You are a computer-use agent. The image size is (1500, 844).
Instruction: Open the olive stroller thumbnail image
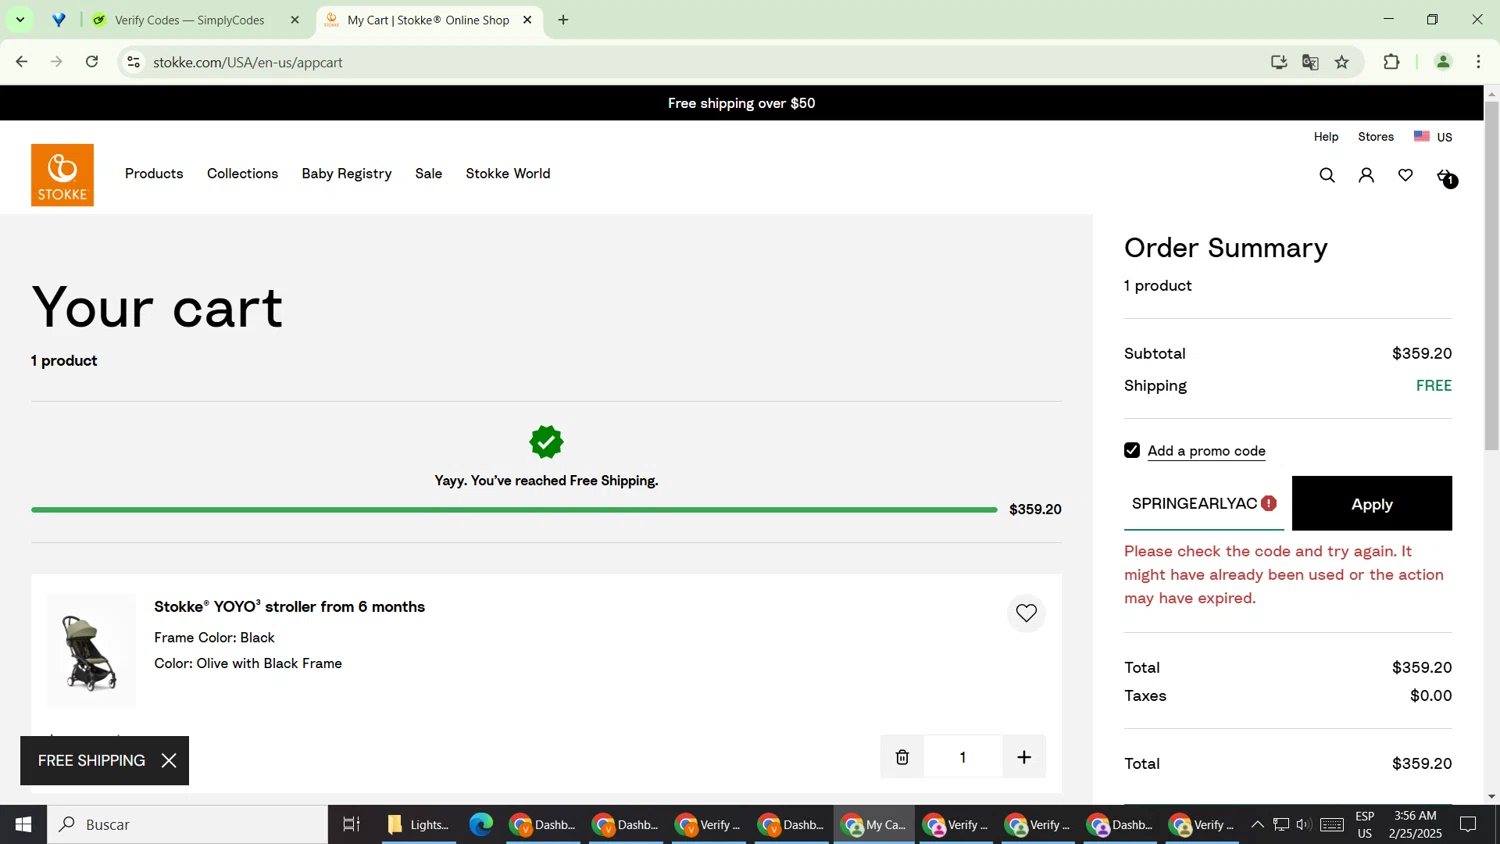tap(91, 651)
